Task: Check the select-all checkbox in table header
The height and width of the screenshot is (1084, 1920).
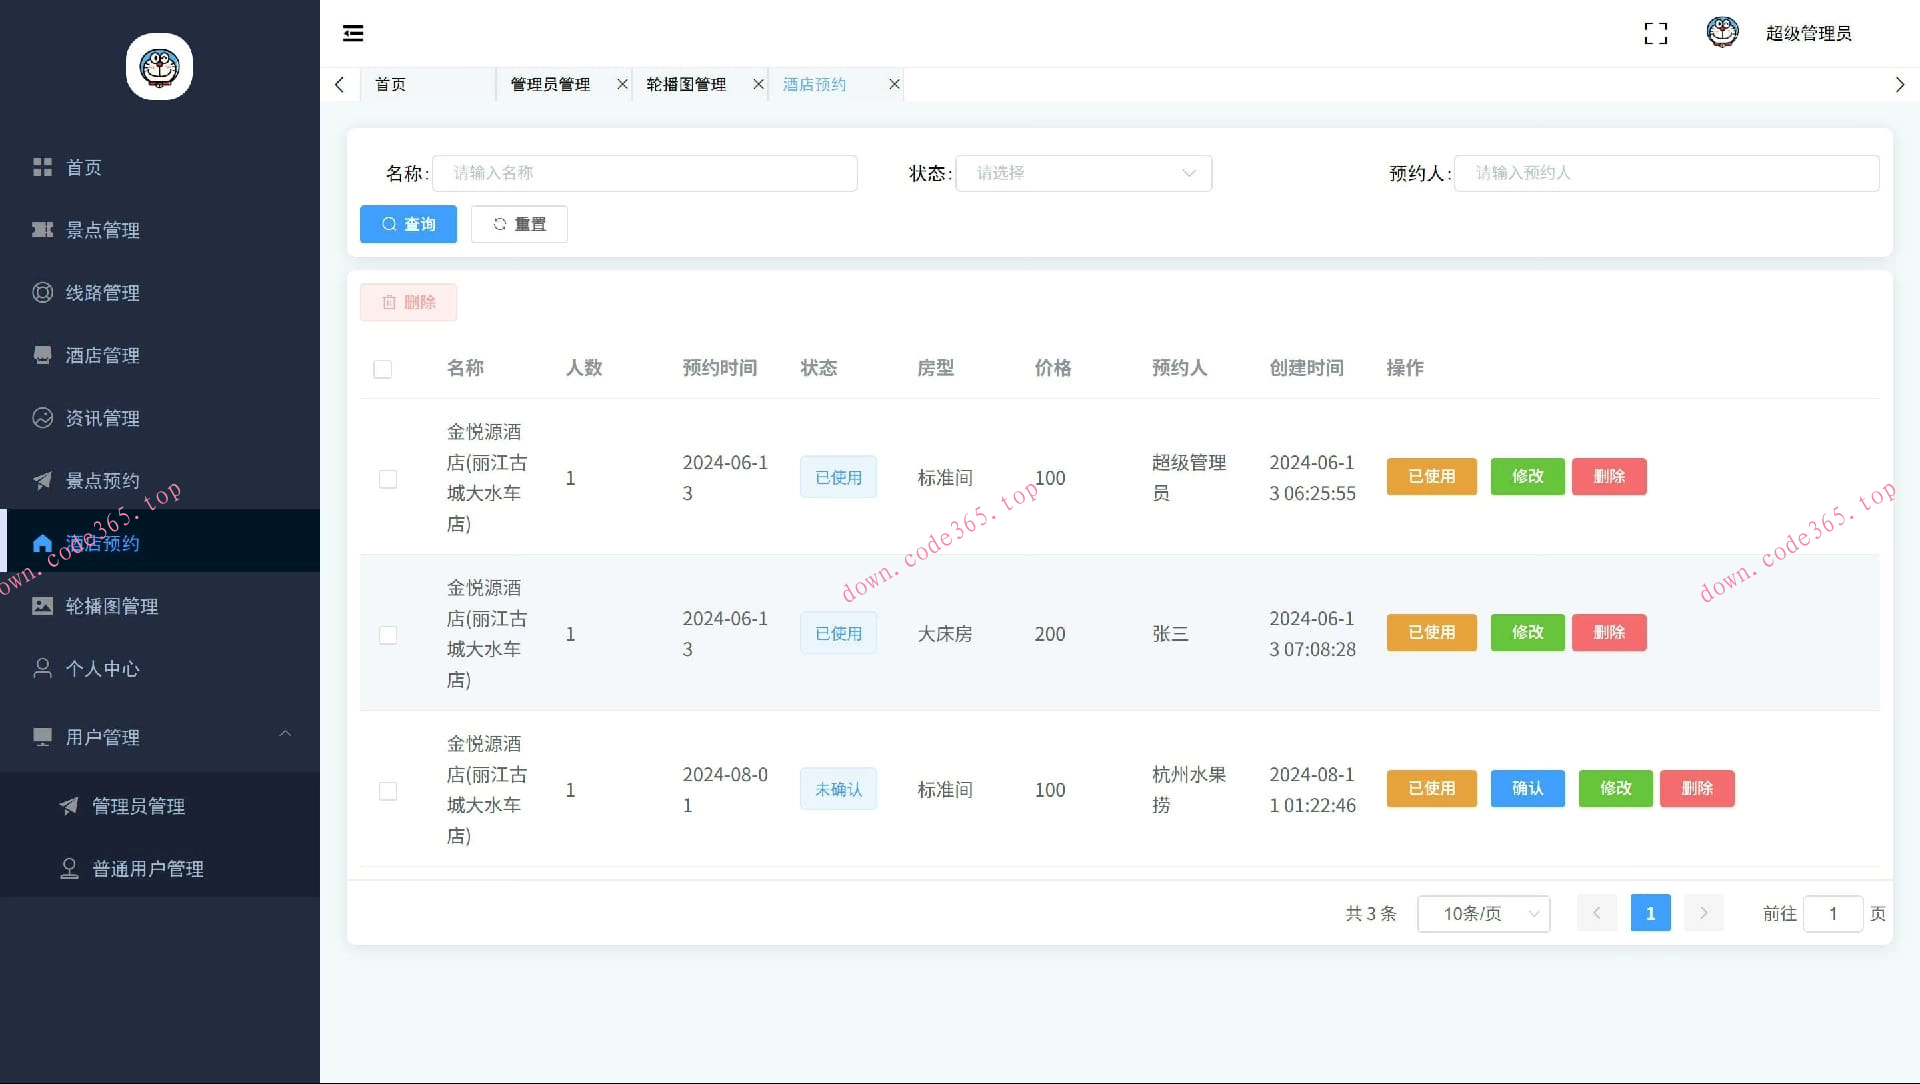Action: click(x=382, y=369)
